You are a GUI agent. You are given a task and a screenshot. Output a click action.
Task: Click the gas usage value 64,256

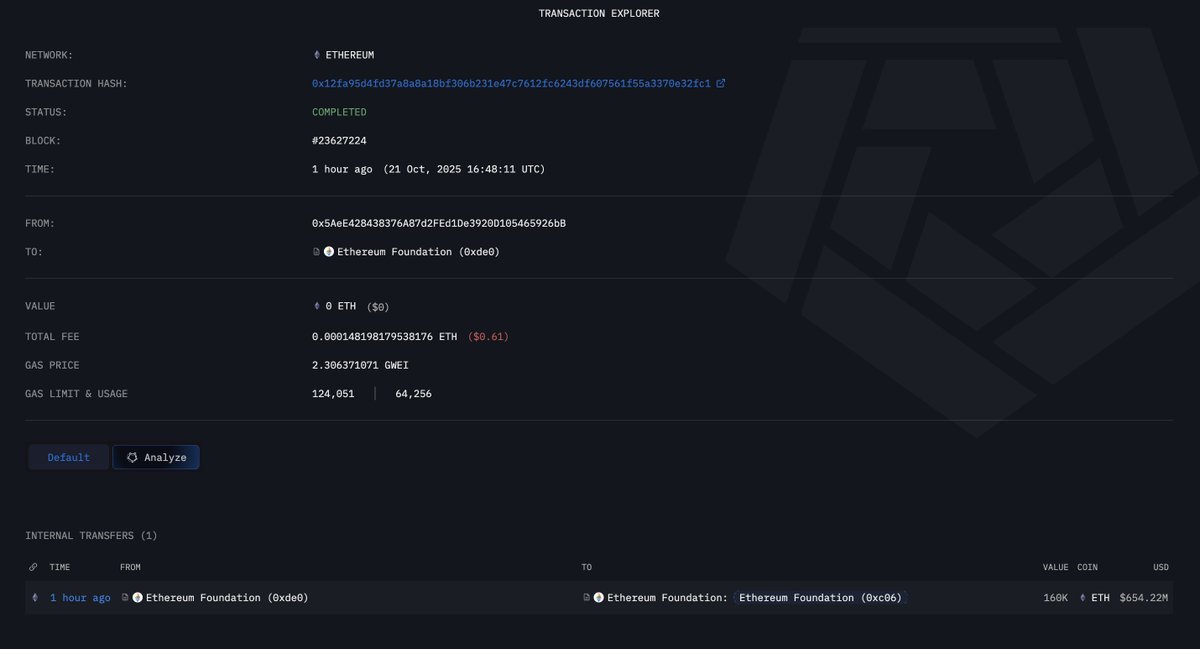tap(413, 394)
